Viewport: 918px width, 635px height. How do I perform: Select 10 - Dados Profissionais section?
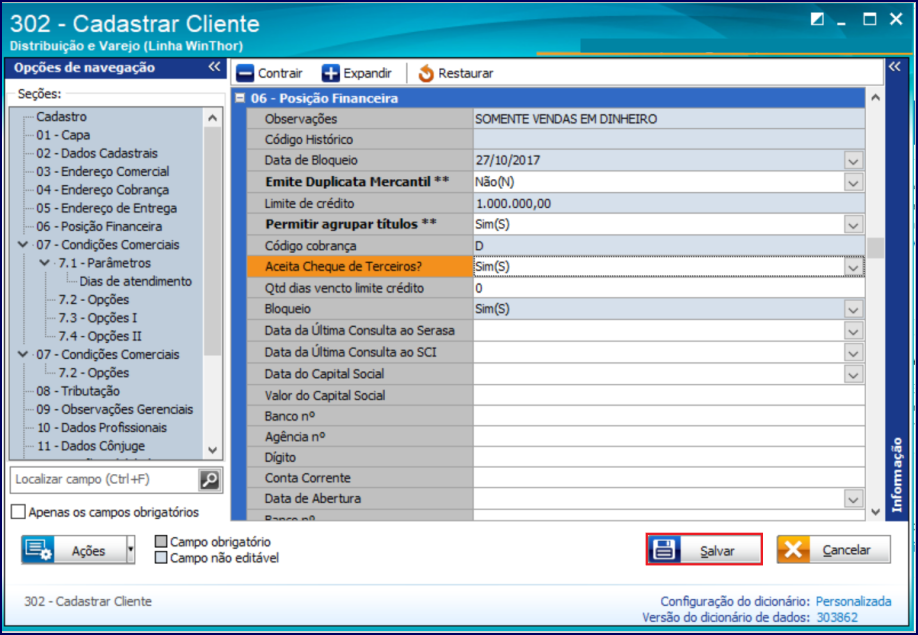click(x=102, y=428)
